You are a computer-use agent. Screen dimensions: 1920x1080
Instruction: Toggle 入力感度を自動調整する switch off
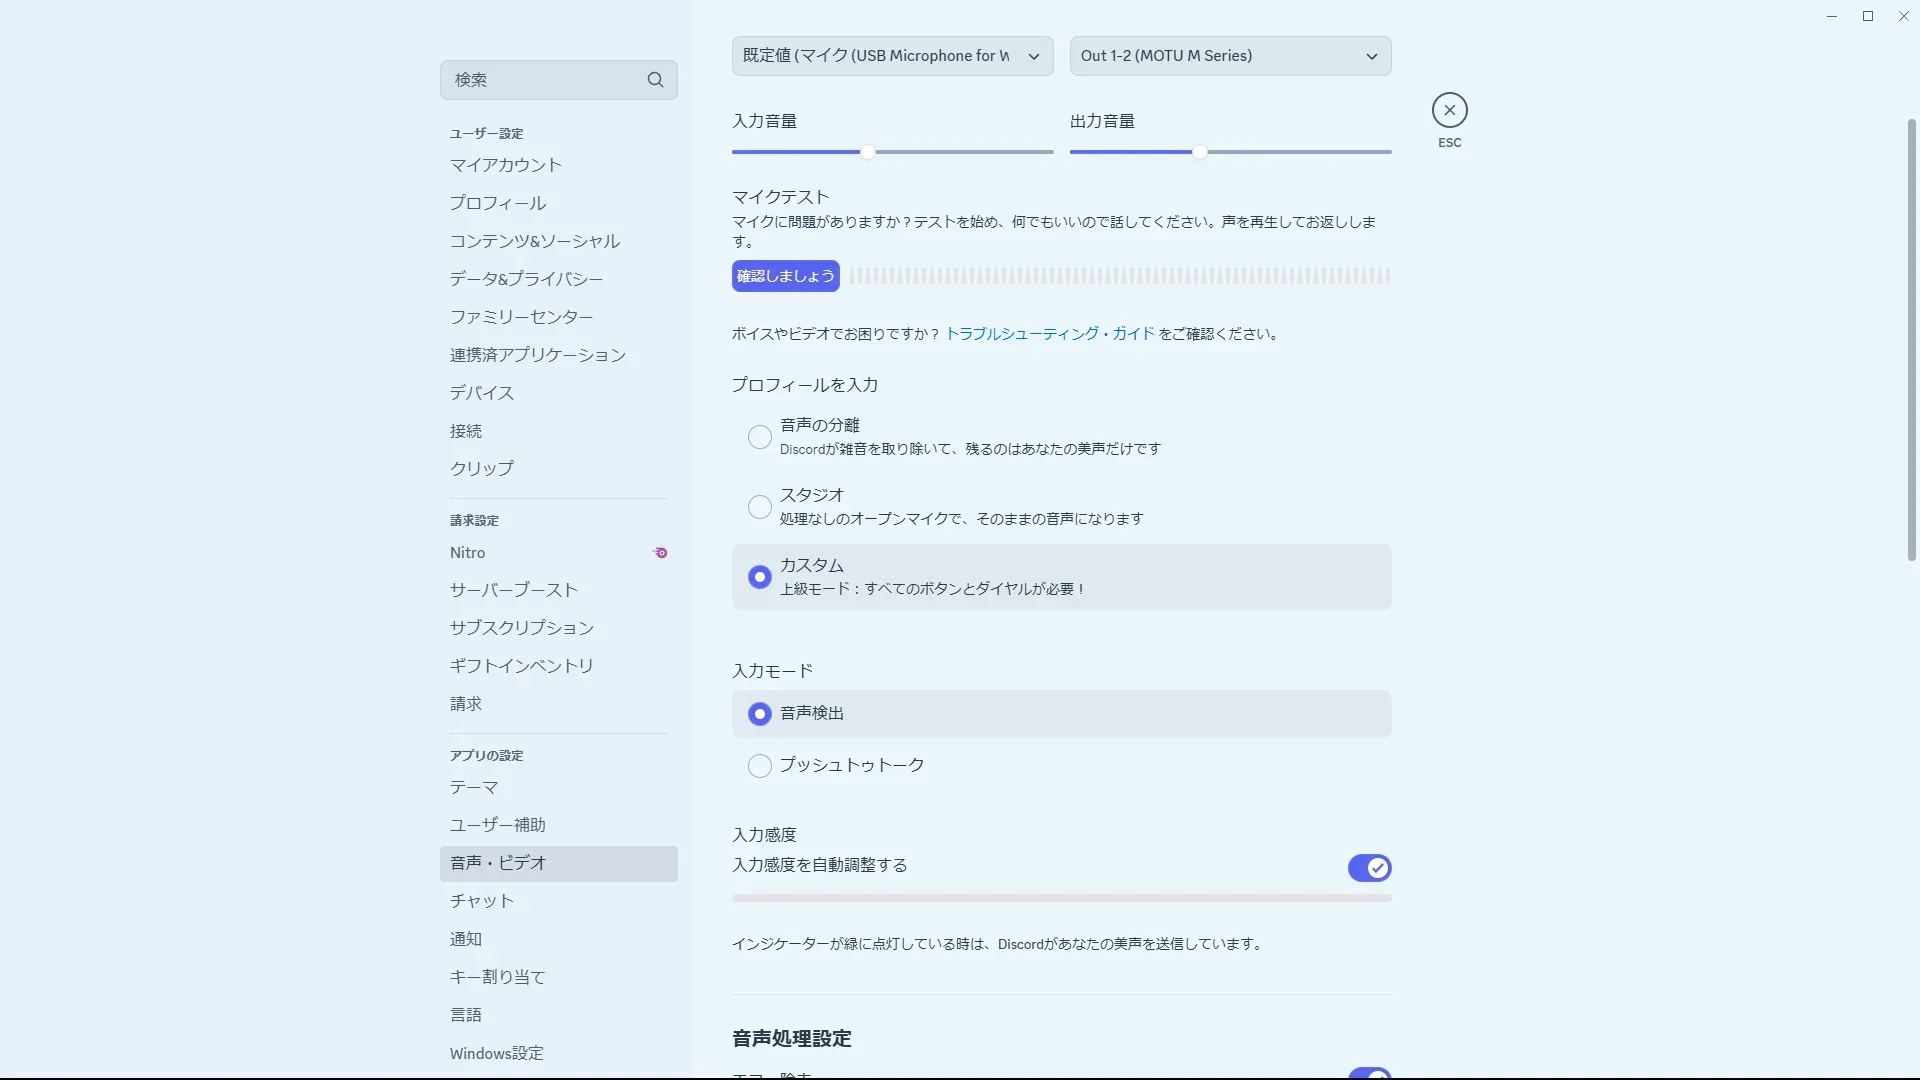click(x=1369, y=868)
